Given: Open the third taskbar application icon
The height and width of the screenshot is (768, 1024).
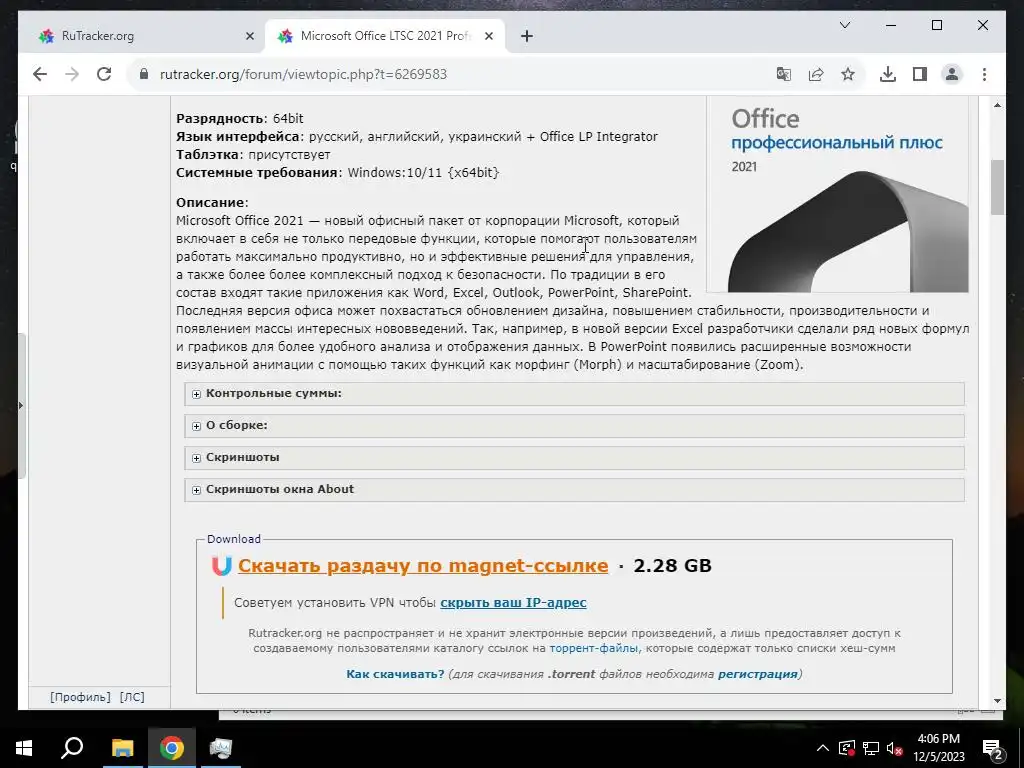Looking at the screenshot, I should (221, 748).
